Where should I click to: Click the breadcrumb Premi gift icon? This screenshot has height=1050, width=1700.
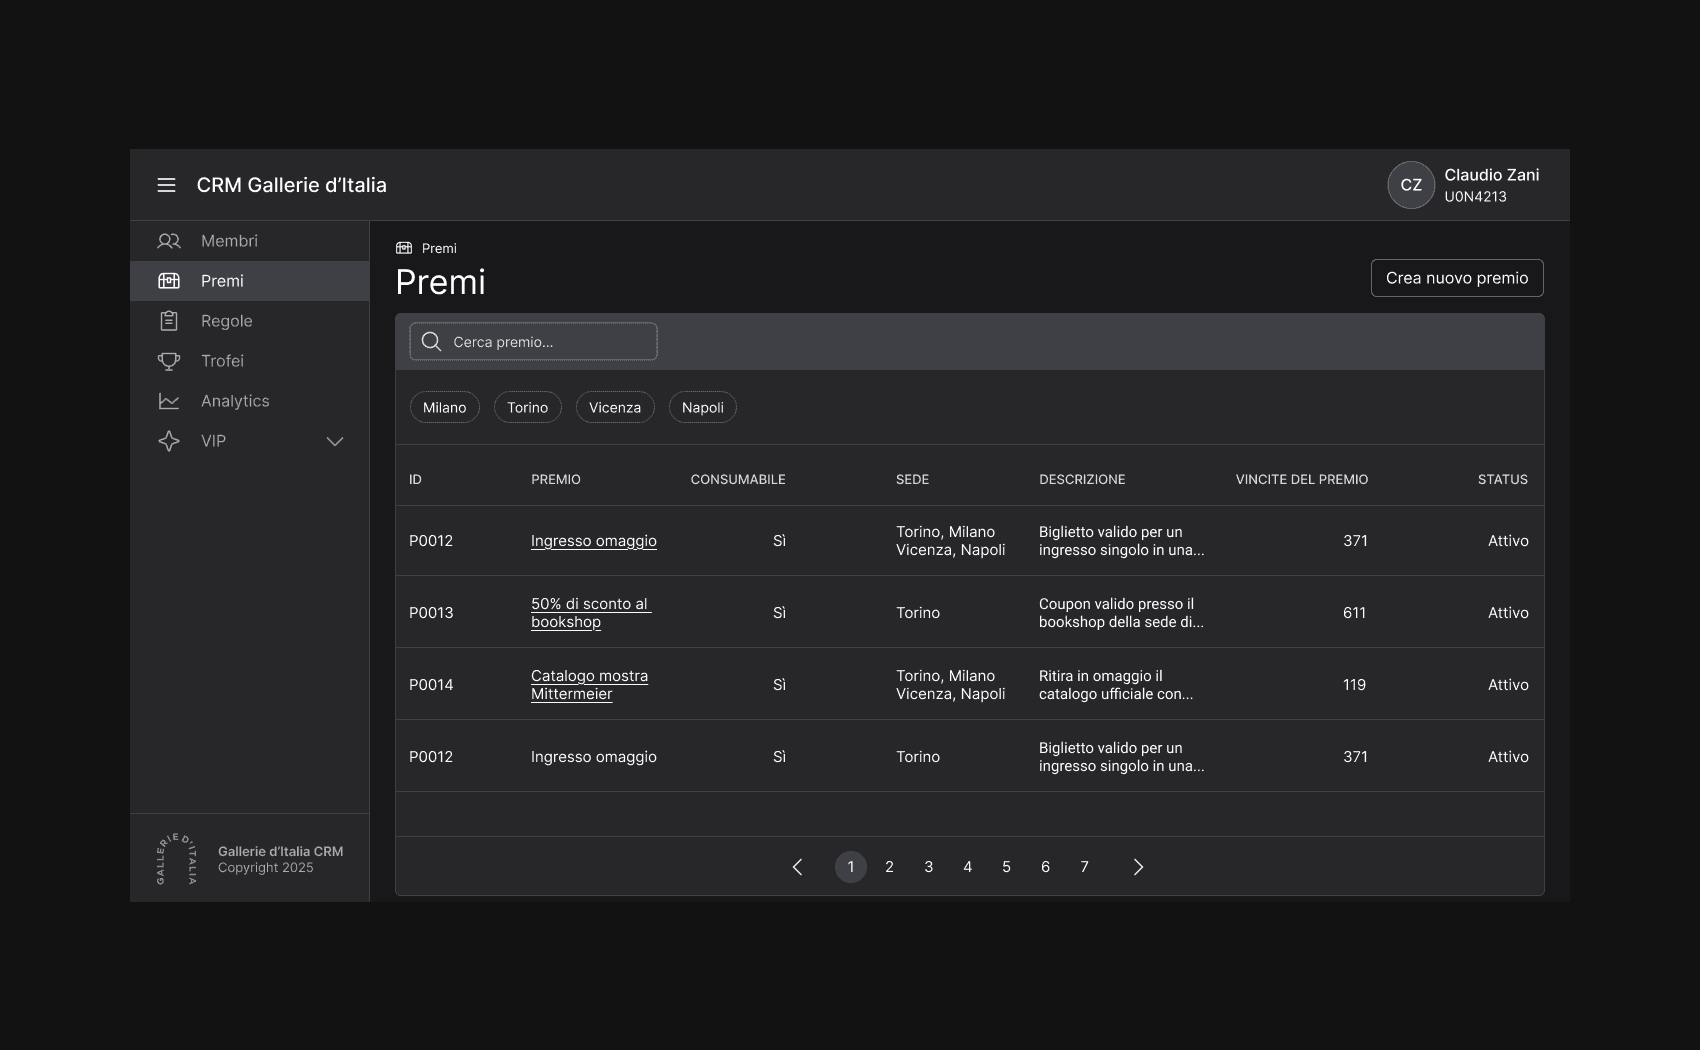pos(404,248)
